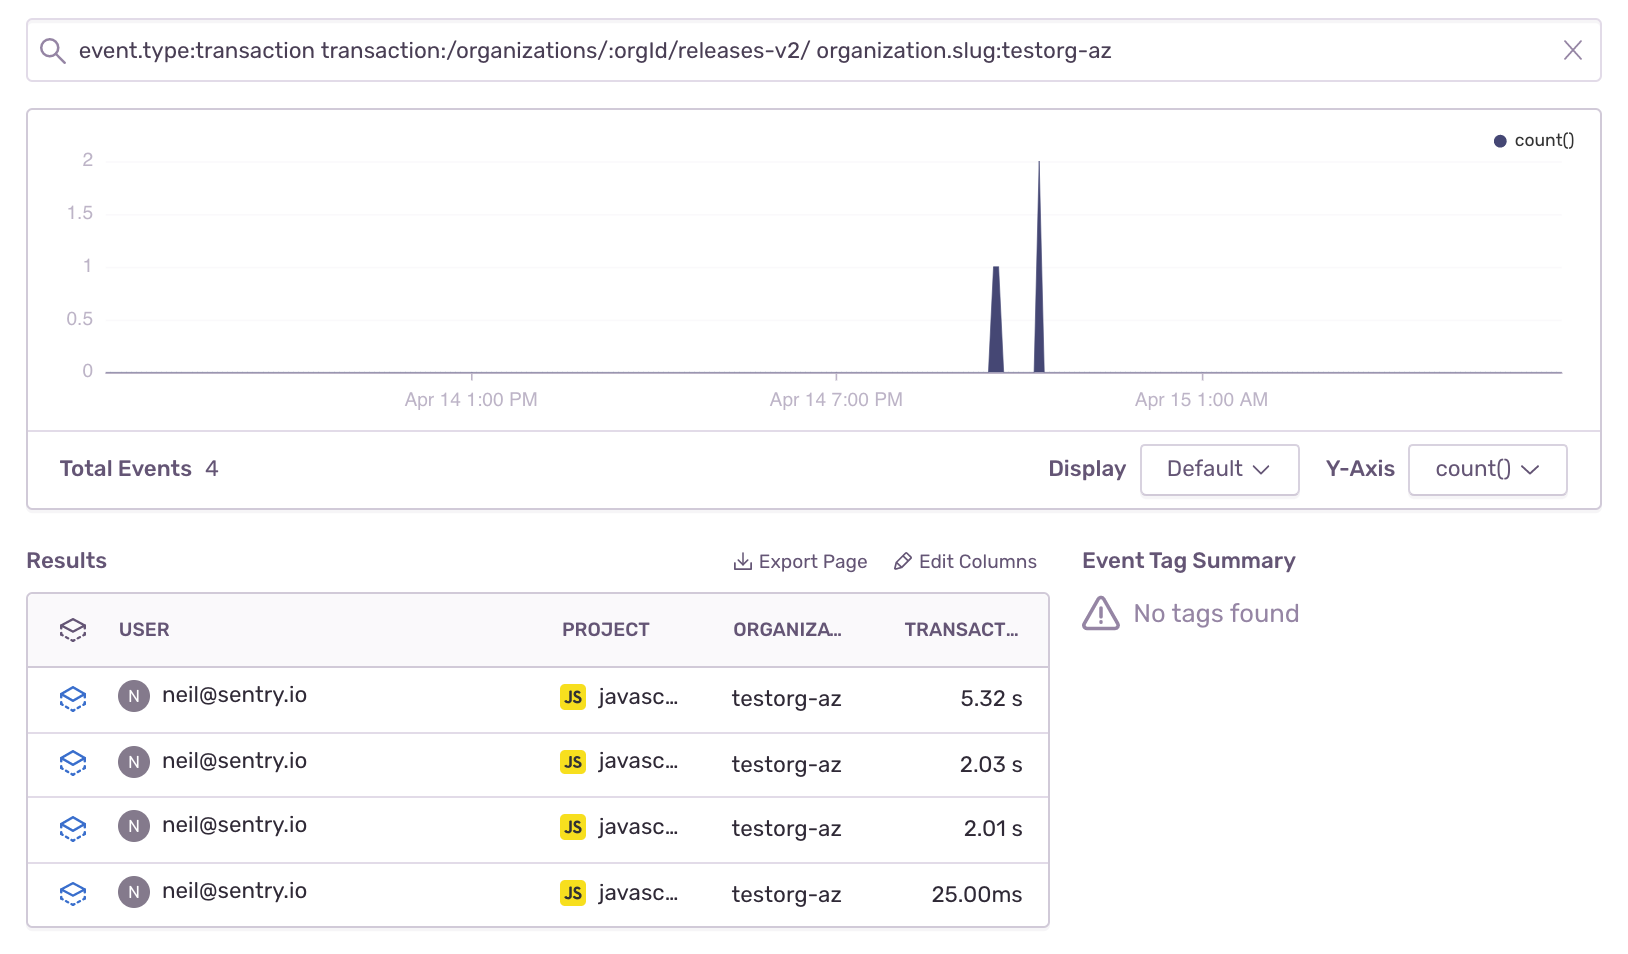Open event details icon for 2.03 s row

73,763
